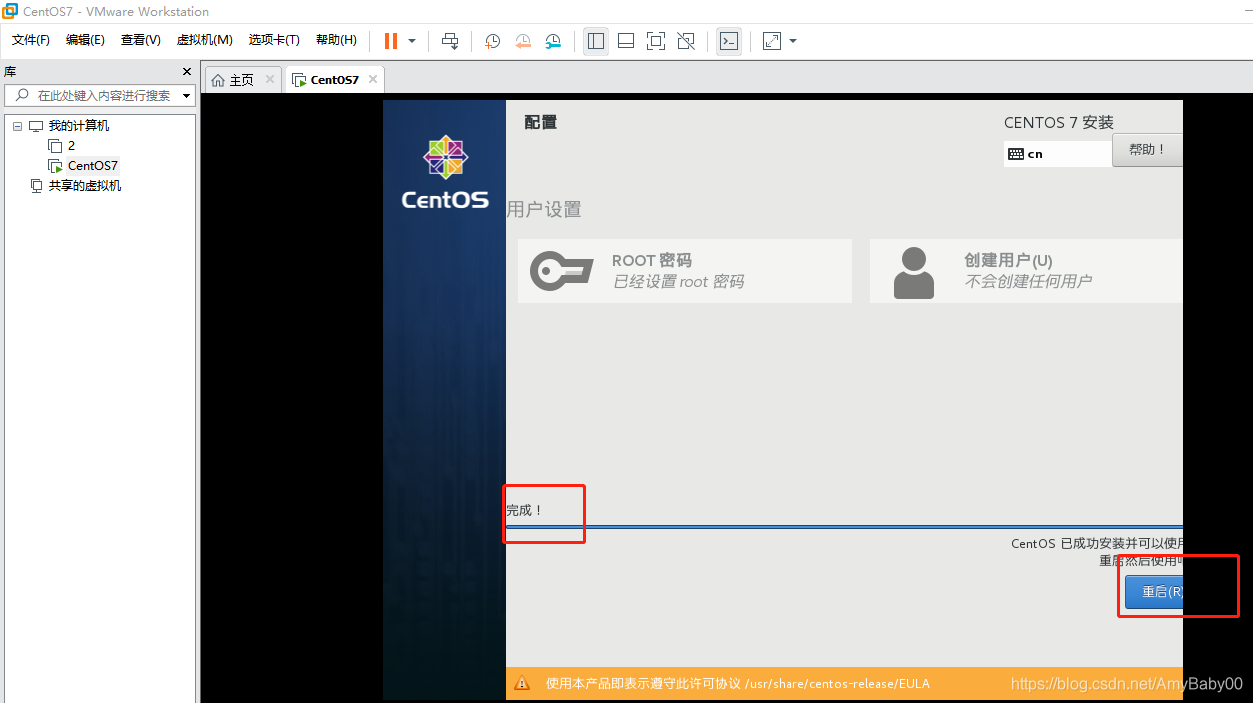
Task: Click the stretch guest display icon
Action: point(772,41)
